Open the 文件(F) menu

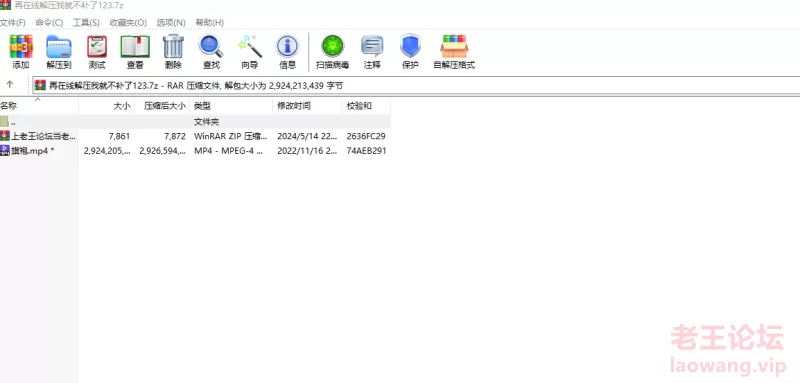pyautogui.click(x=13, y=22)
